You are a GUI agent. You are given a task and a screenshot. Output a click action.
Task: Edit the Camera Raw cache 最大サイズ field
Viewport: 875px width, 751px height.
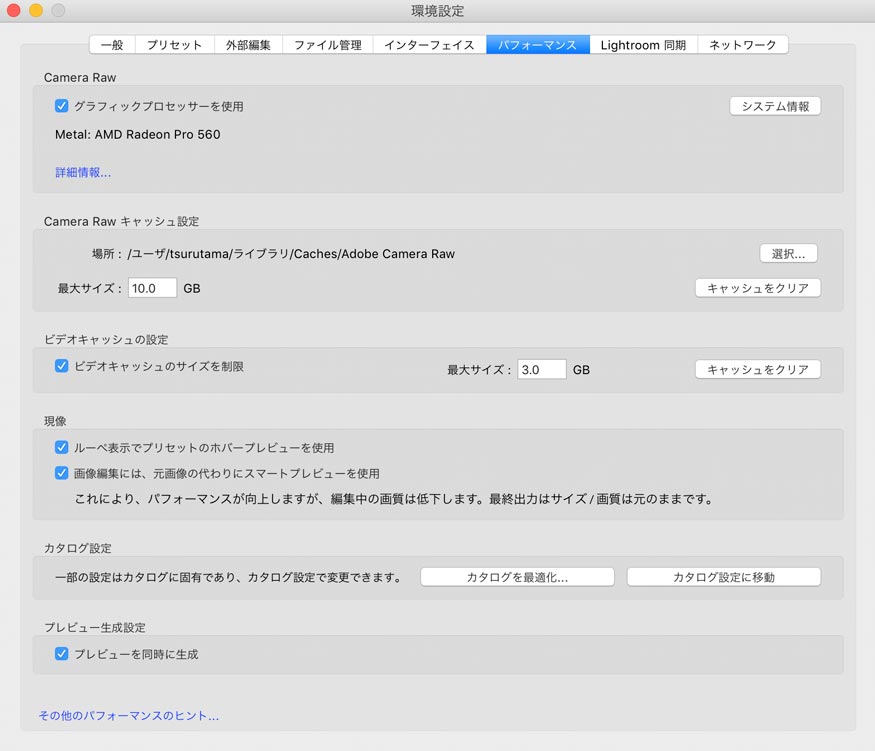[151, 288]
